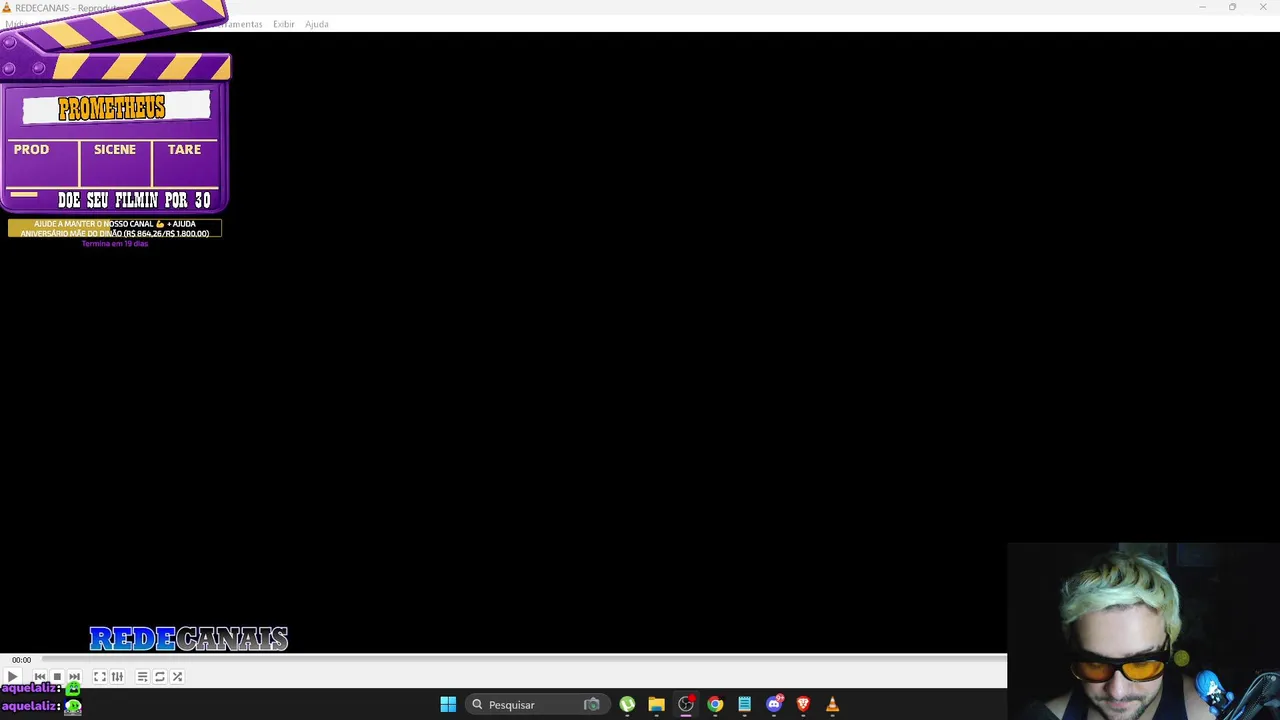Open Discord from the taskbar
The width and height of the screenshot is (1280, 720).
click(774, 705)
